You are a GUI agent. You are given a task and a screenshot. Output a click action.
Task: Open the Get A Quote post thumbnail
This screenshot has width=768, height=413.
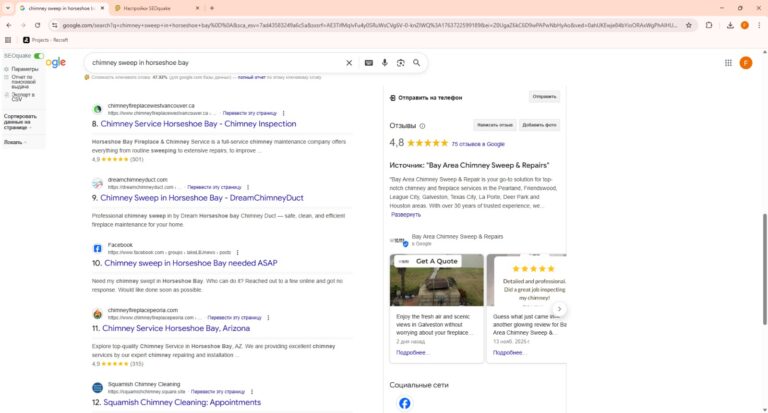point(436,281)
